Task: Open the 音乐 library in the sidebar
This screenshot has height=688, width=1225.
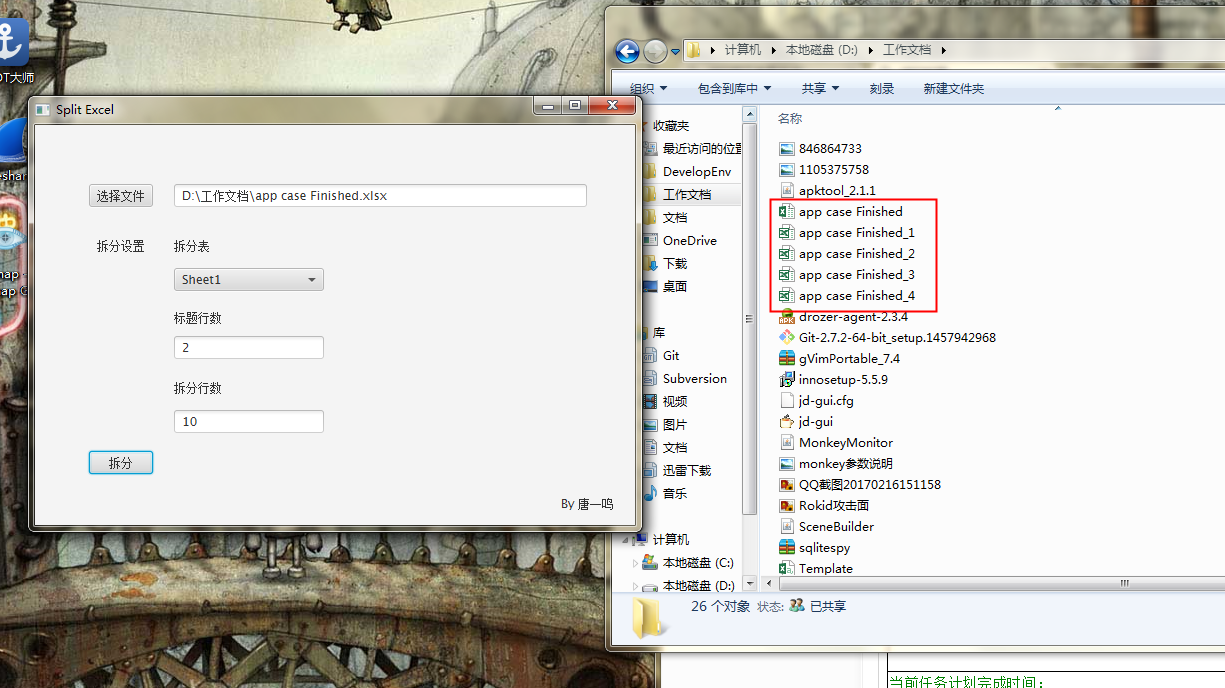Action: pos(665,494)
